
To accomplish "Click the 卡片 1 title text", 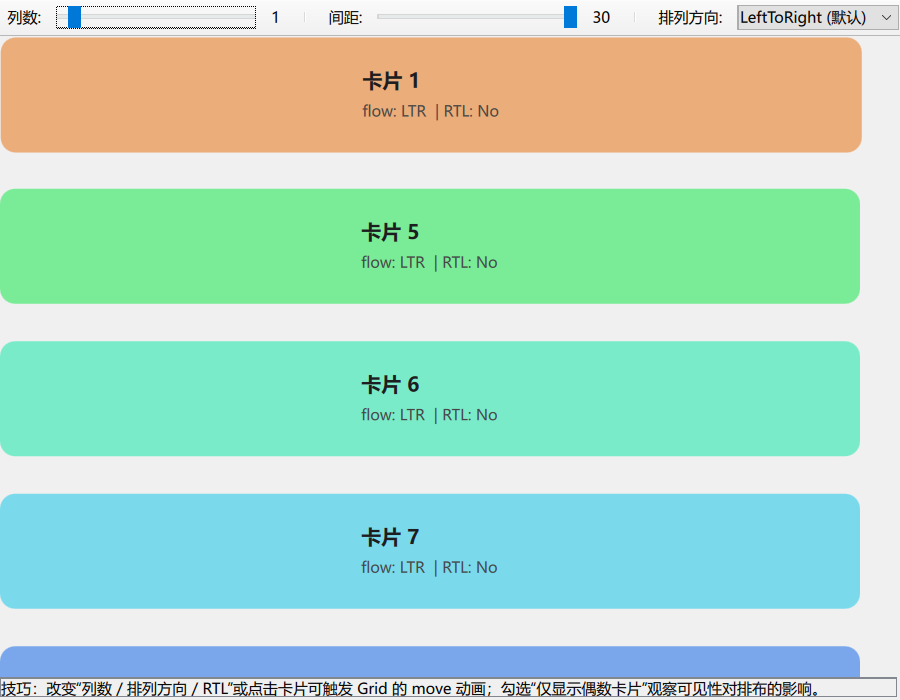I will click(x=391, y=81).
